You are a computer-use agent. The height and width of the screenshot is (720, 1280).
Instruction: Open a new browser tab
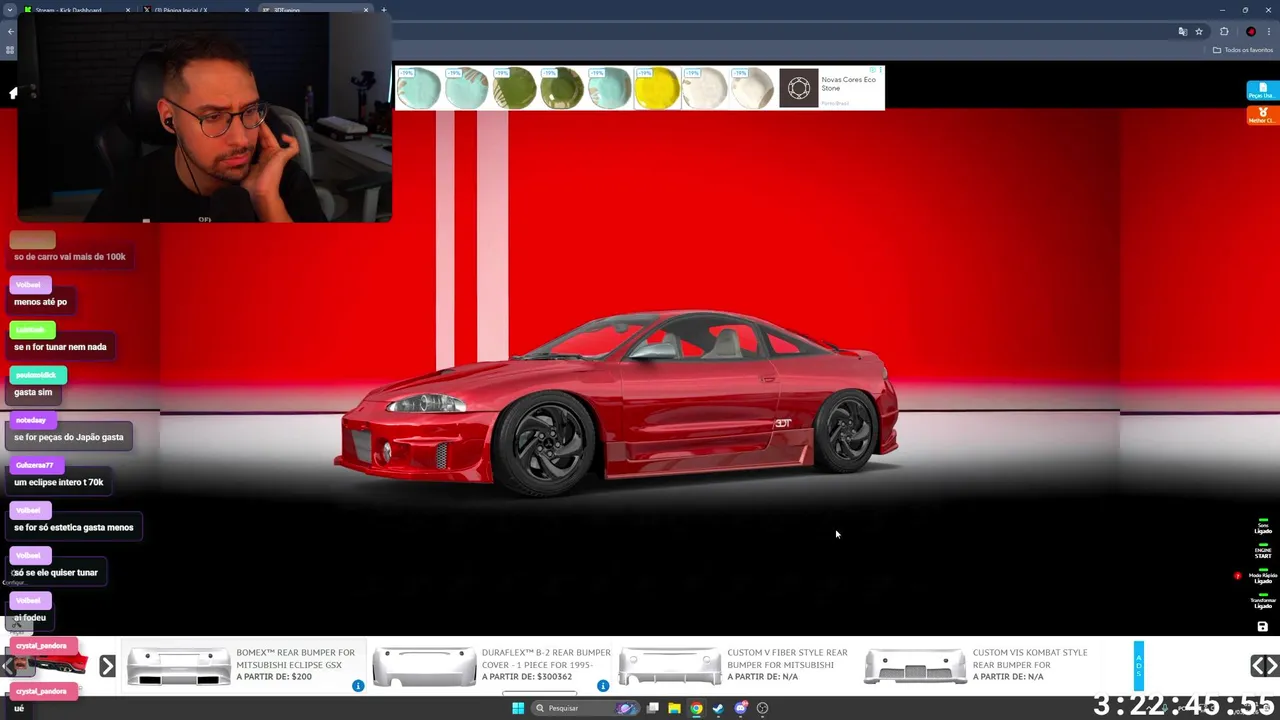pyautogui.click(x=384, y=10)
